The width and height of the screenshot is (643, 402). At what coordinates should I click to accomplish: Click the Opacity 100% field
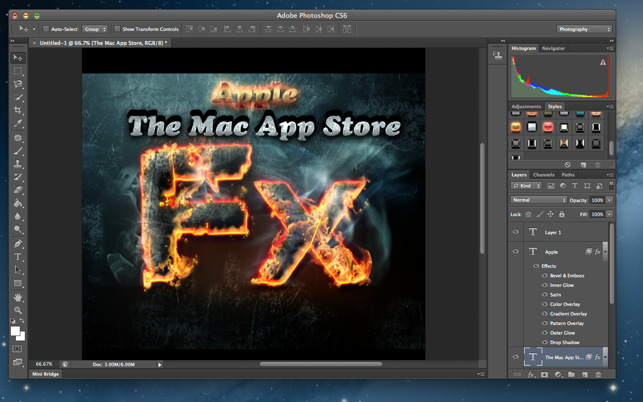pyautogui.click(x=597, y=200)
